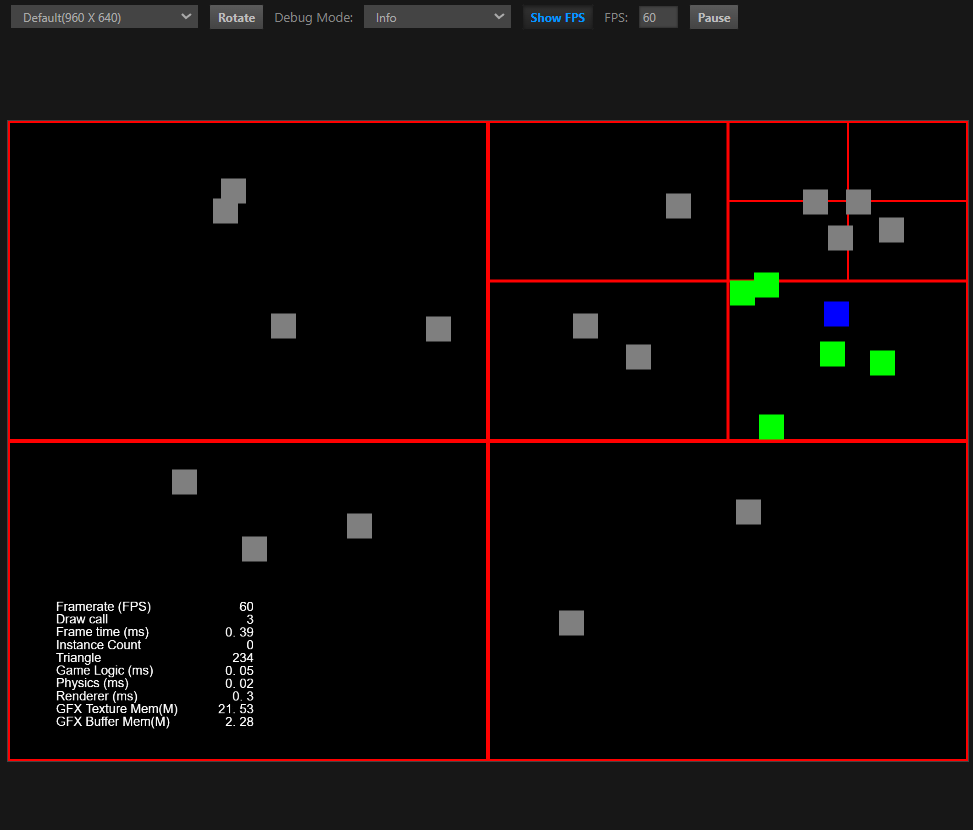Click the "Renderer (ms)" stats label

coord(97,696)
